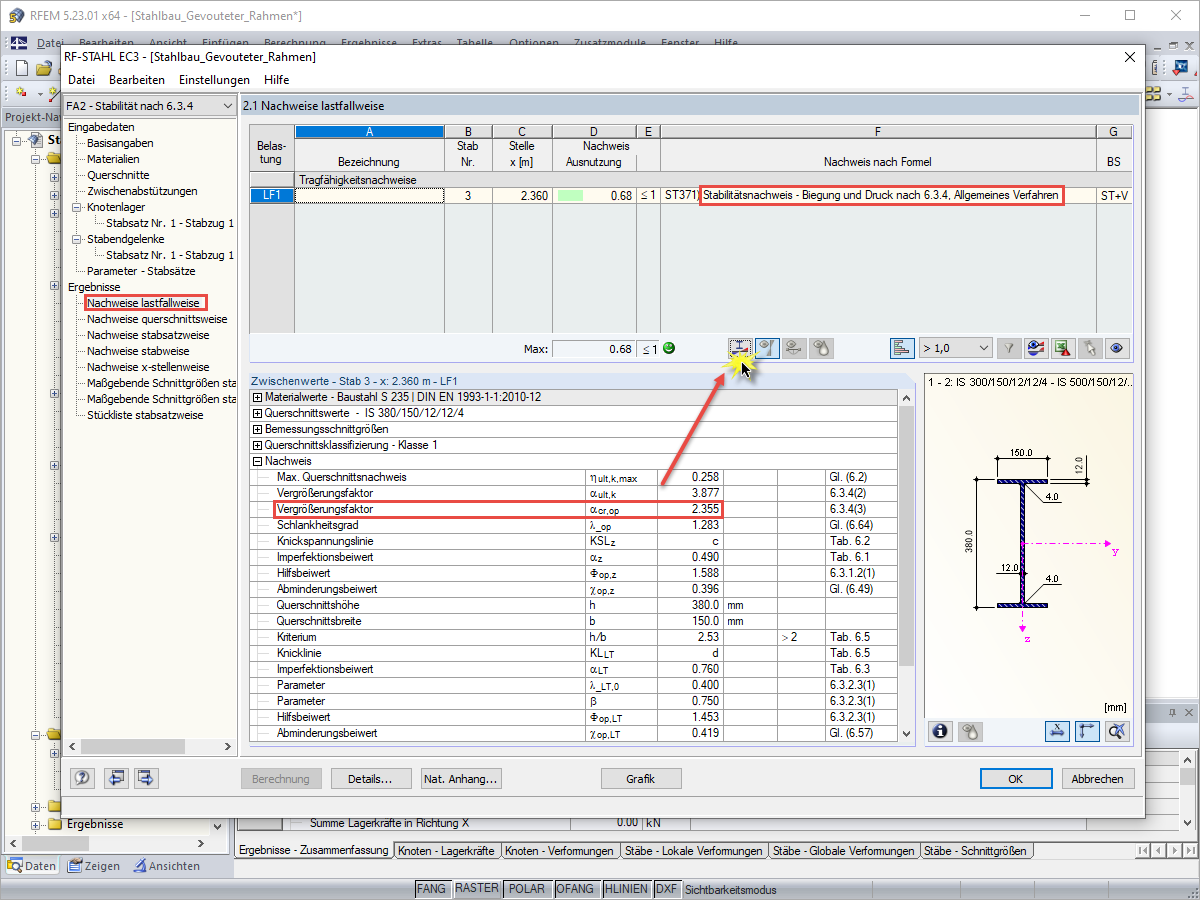Open Einstellungen menu

[x=214, y=79]
